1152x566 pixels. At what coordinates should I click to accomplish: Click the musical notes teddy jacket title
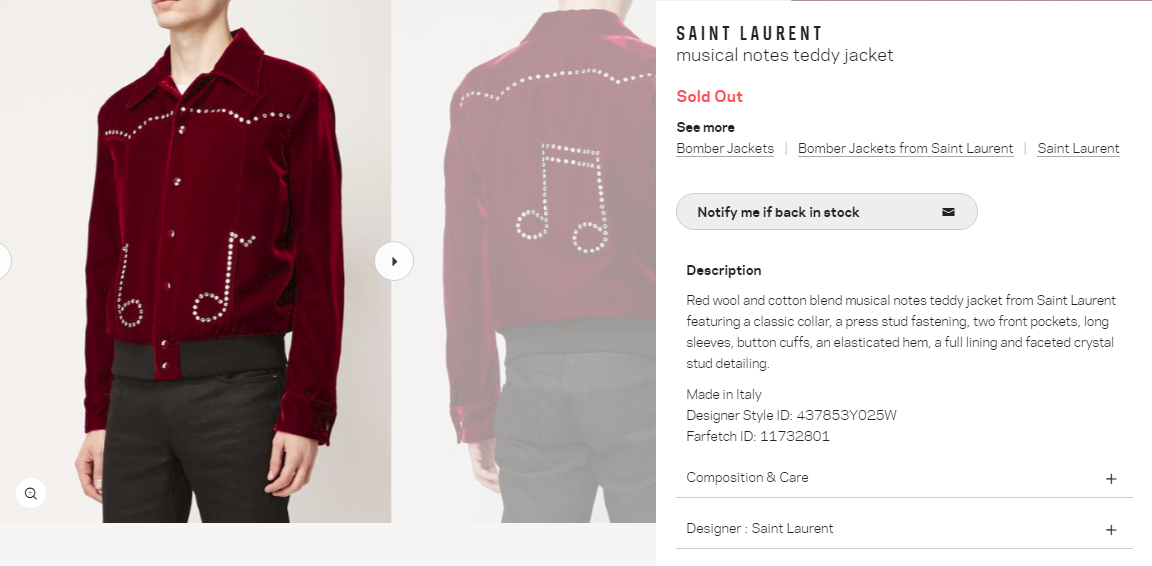click(x=785, y=55)
